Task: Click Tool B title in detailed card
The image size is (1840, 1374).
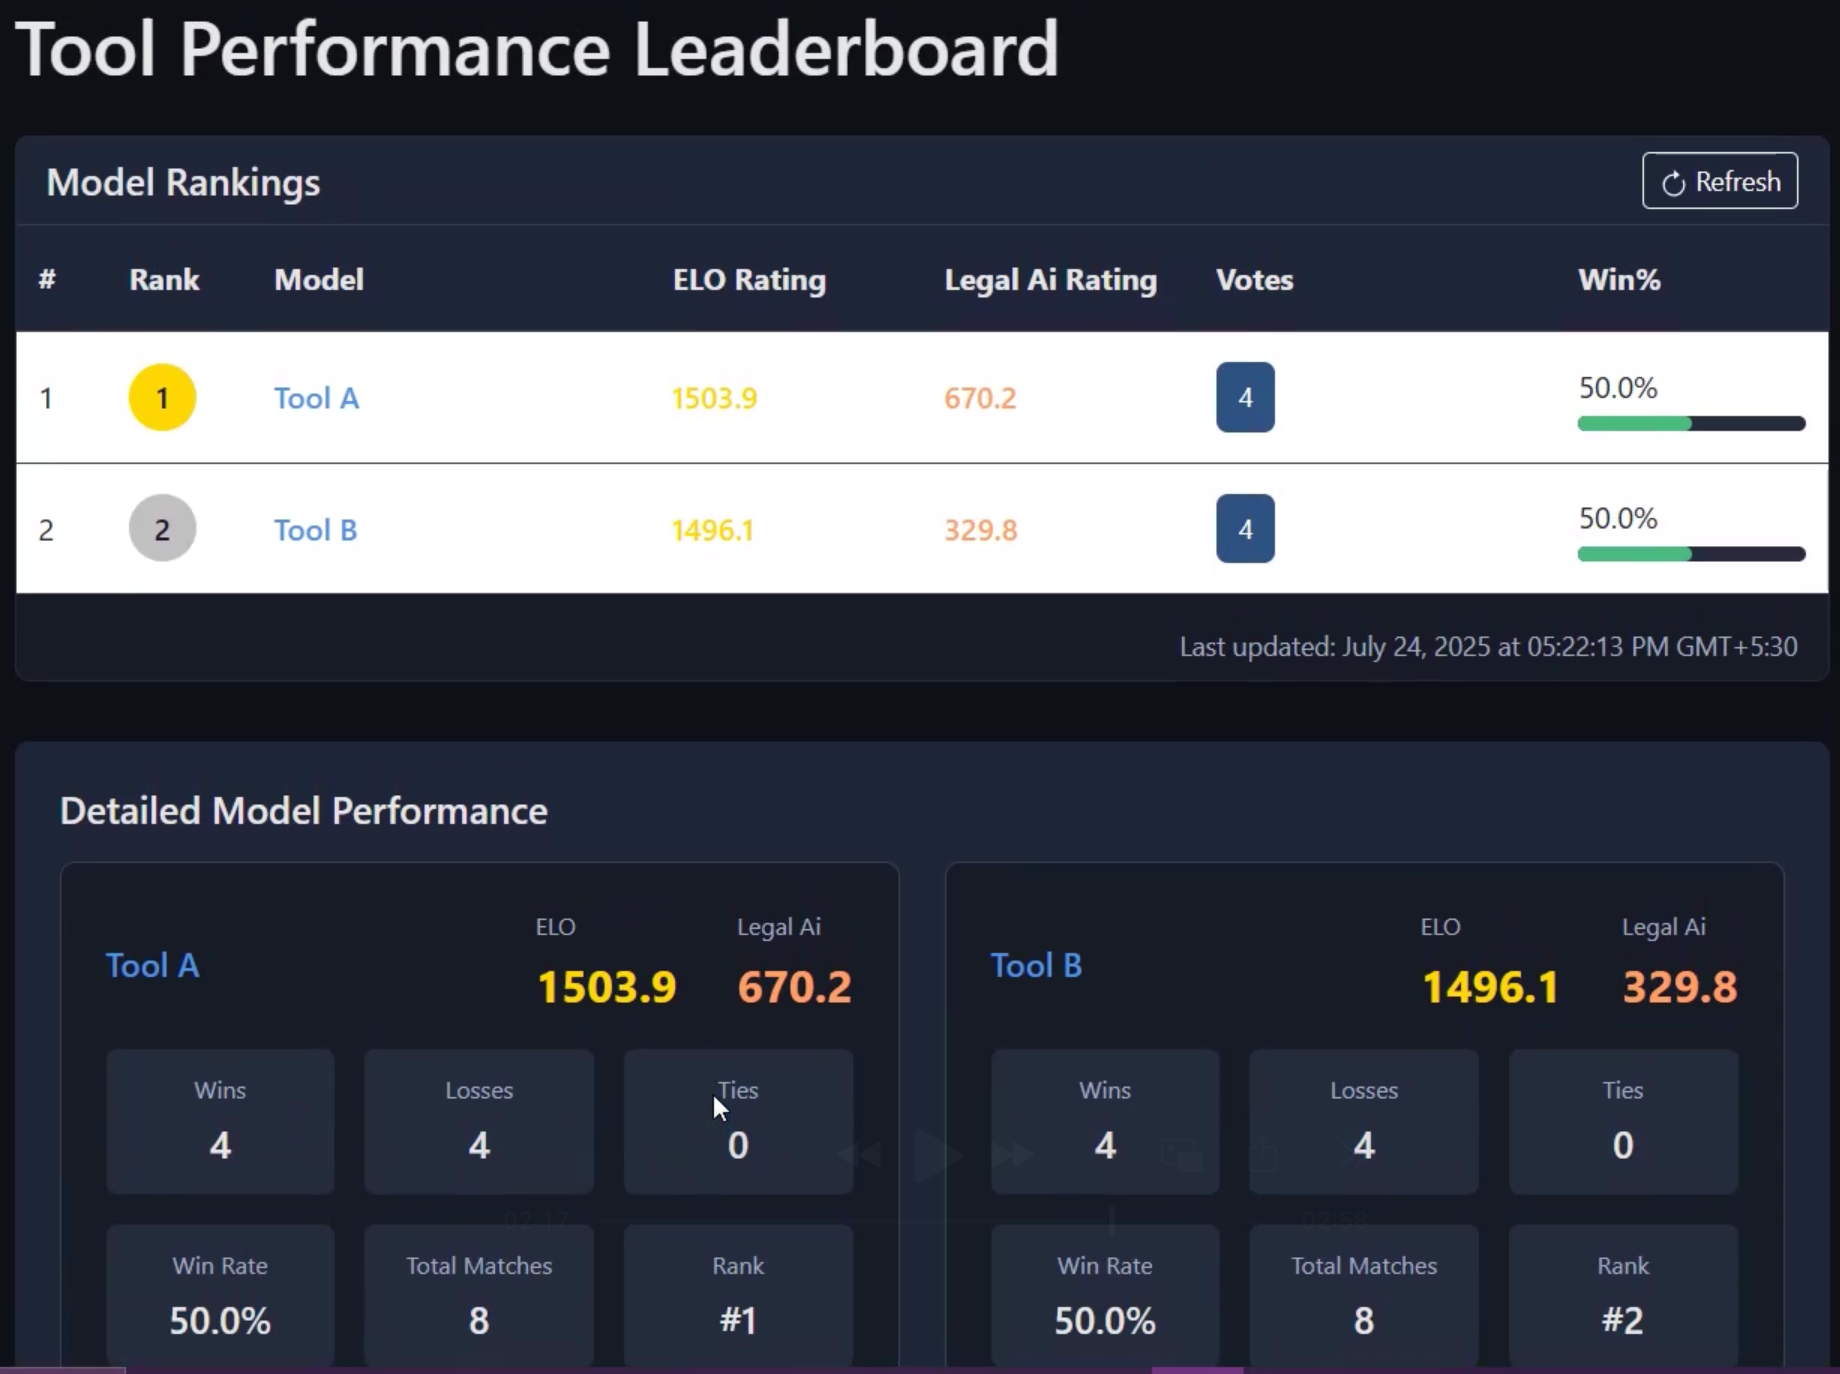Action: tap(1036, 965)
